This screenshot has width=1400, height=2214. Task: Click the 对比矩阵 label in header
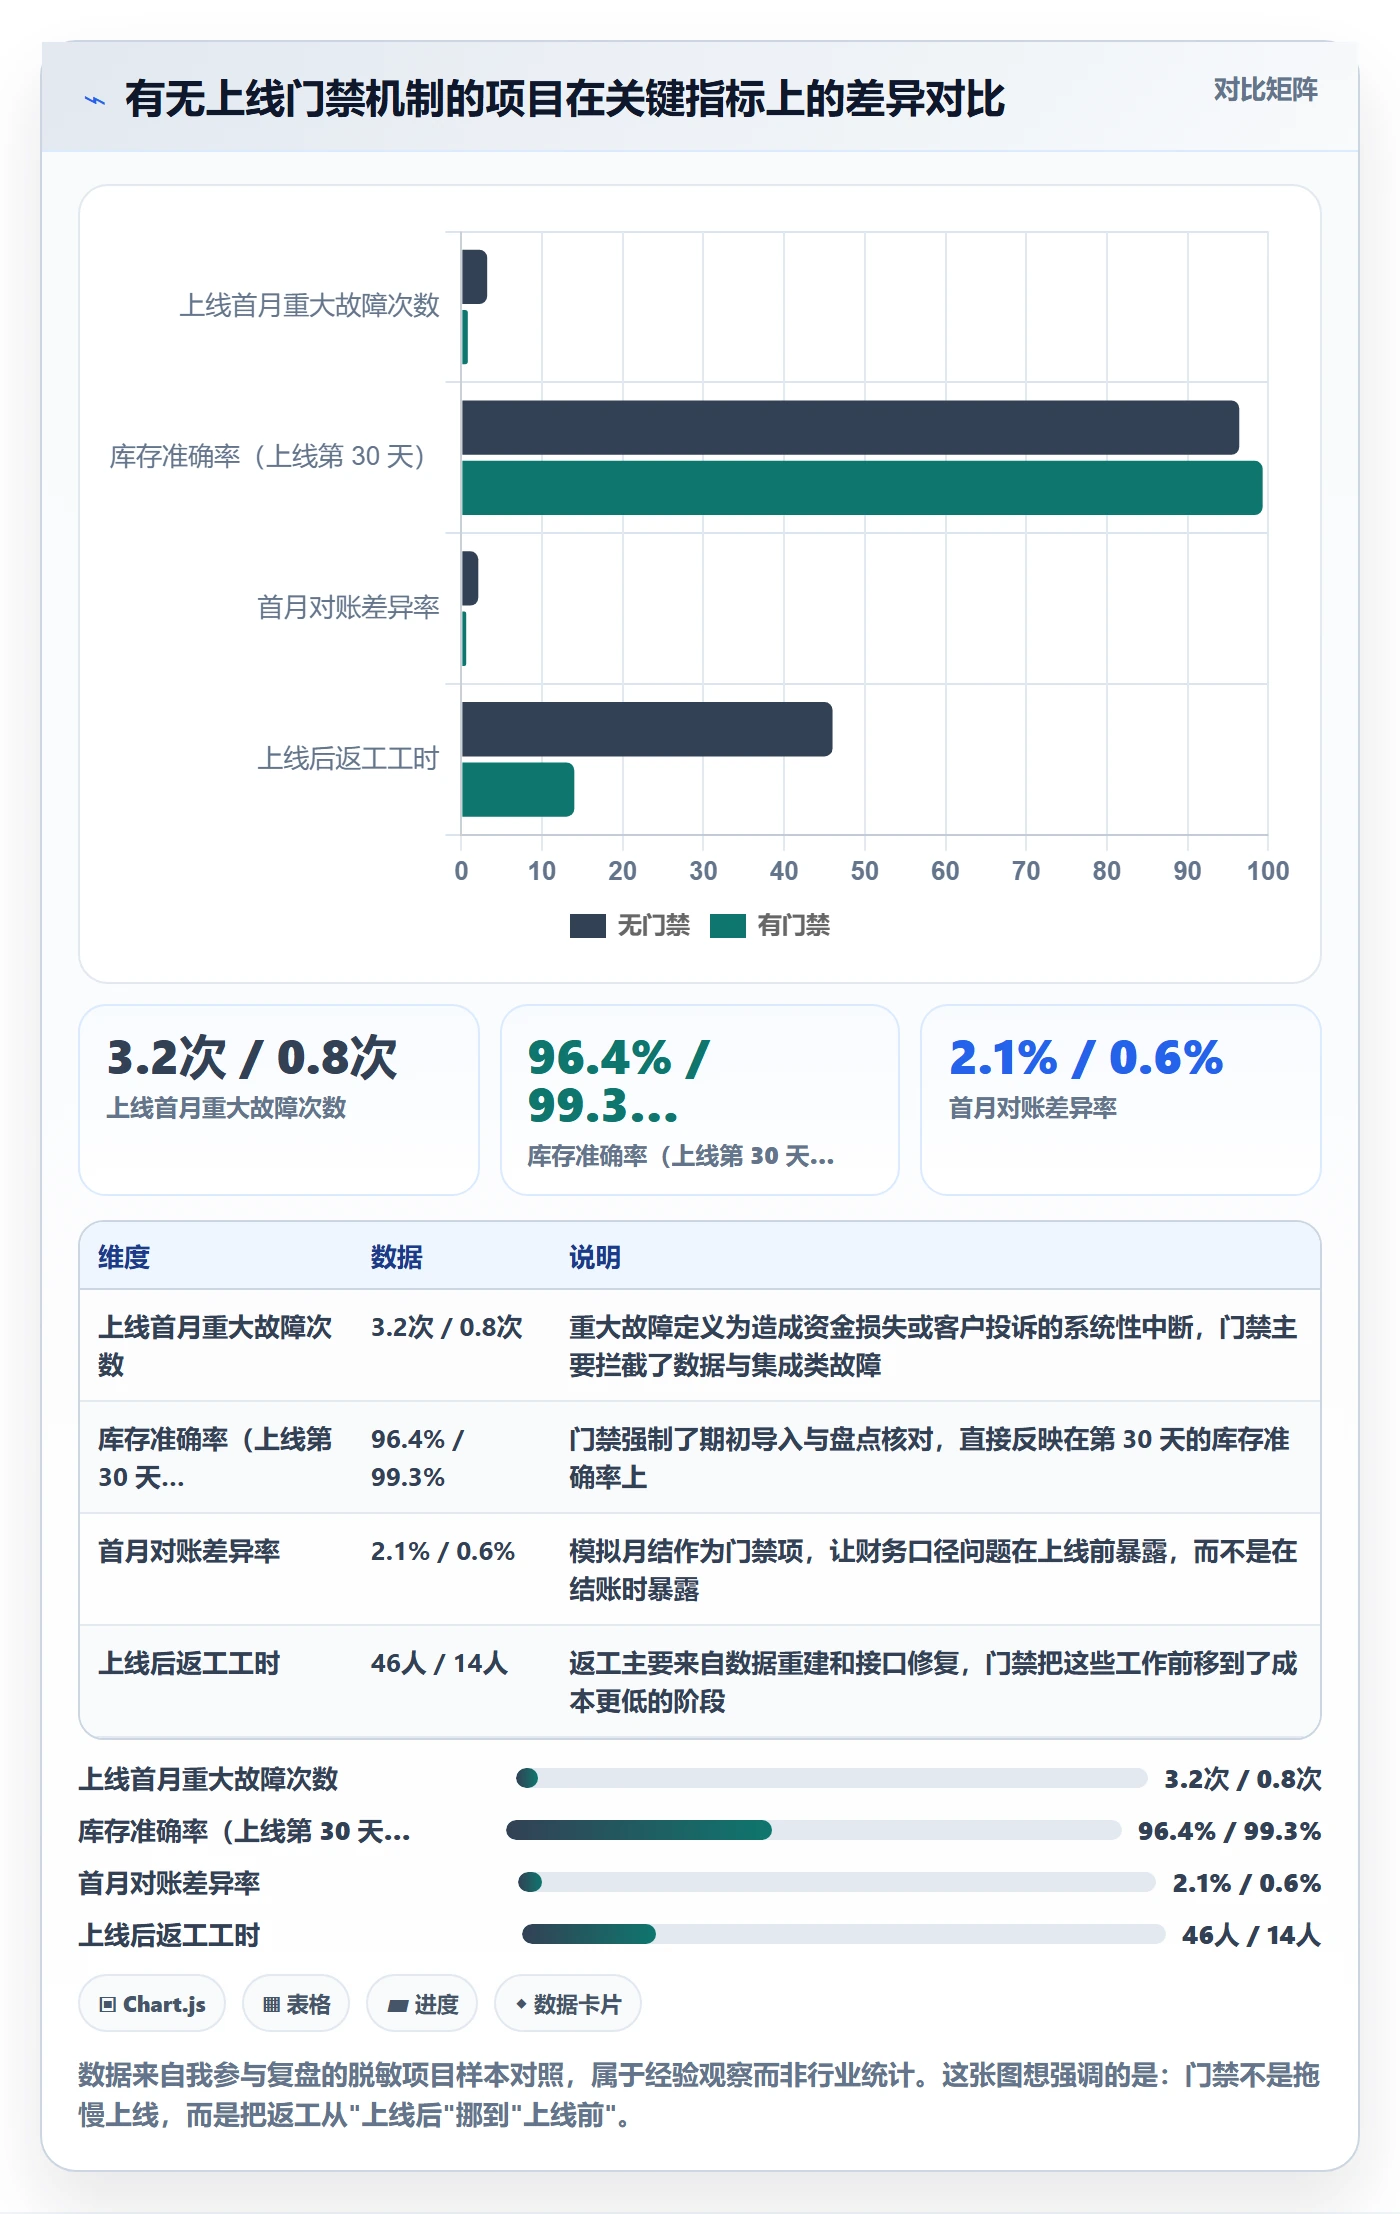click(1265, 90)
